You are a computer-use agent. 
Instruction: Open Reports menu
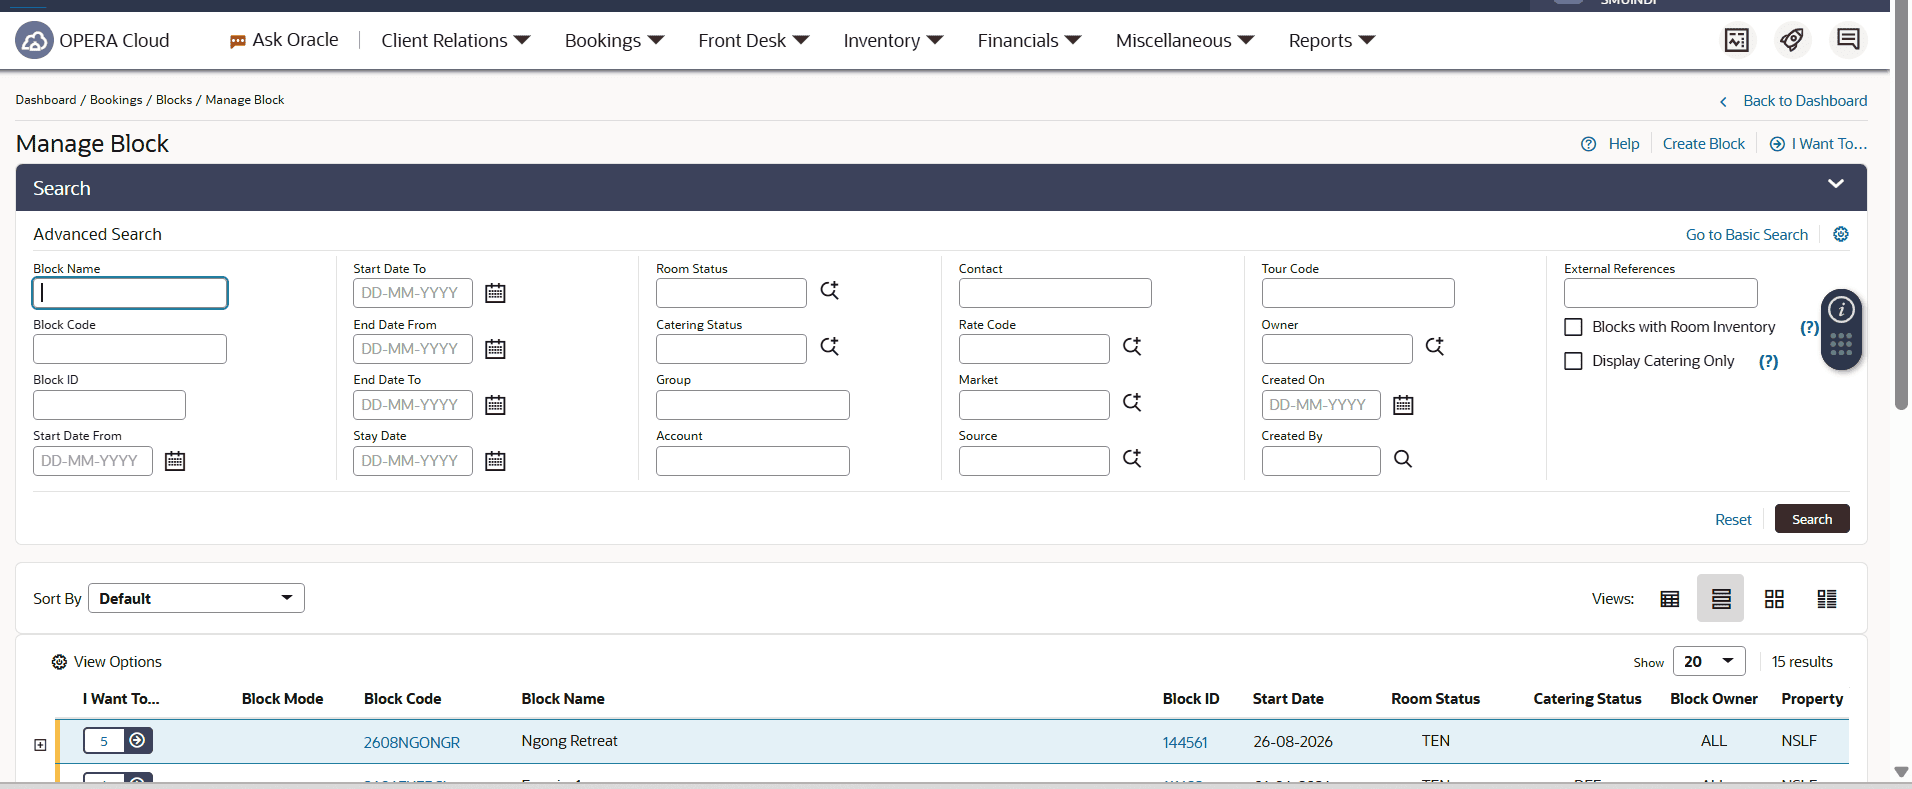(1331, 40)
